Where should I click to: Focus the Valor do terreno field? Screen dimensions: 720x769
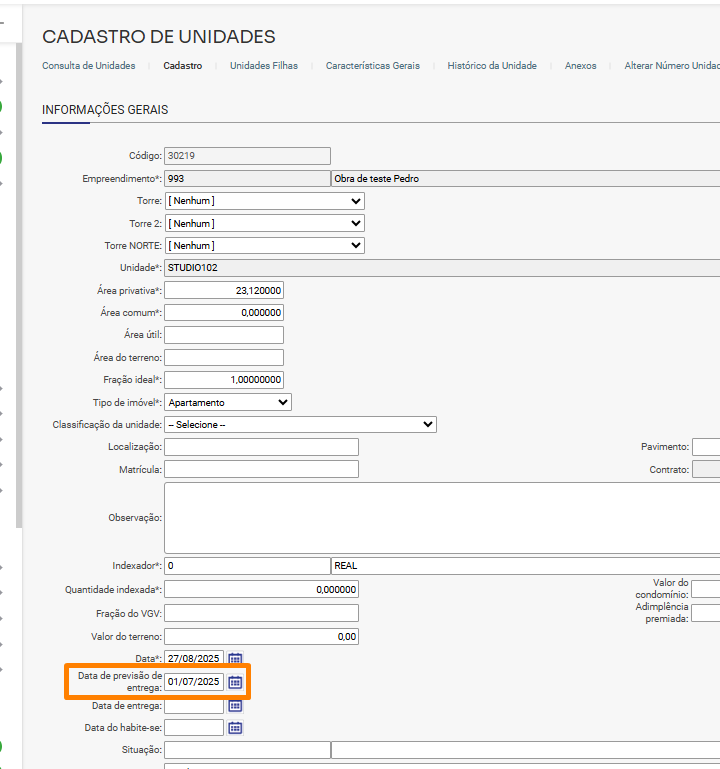click(x=261, y=637)
